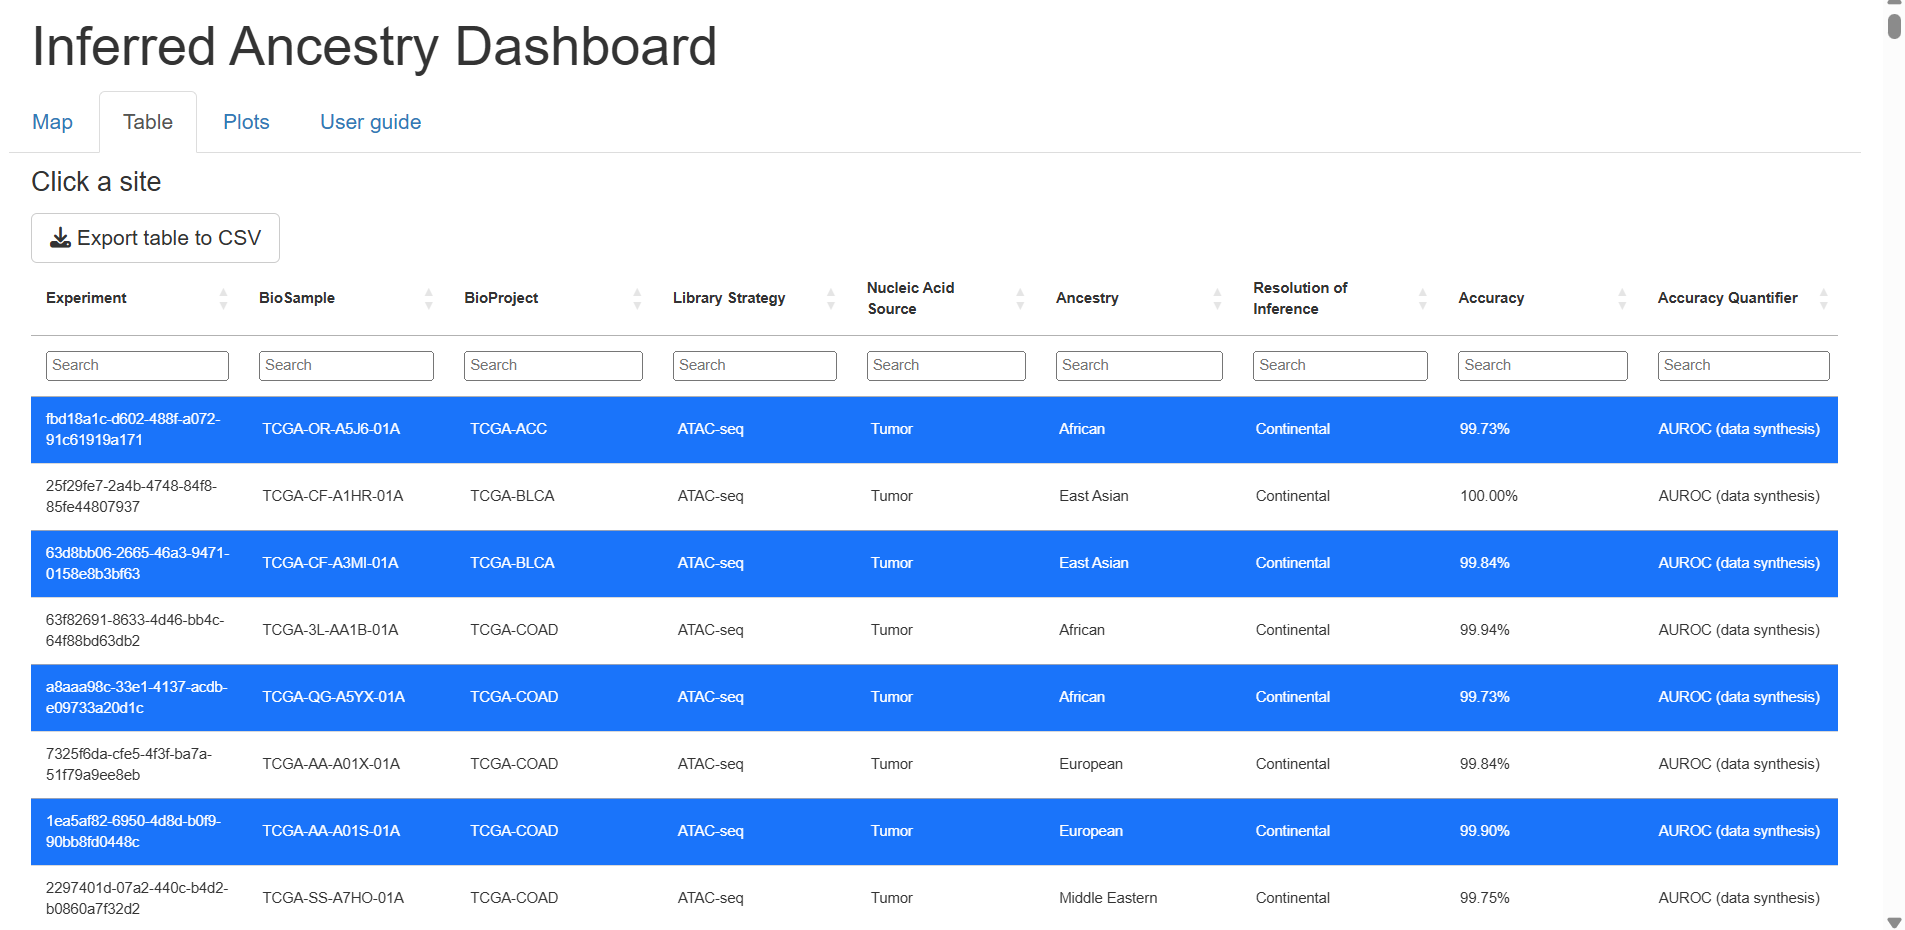Select experiment a8aaa98c-33e1-4137-acdb-e09733a20d1c cell
The width and height of the screenshot is (1905, 930).
click(136, 697)
